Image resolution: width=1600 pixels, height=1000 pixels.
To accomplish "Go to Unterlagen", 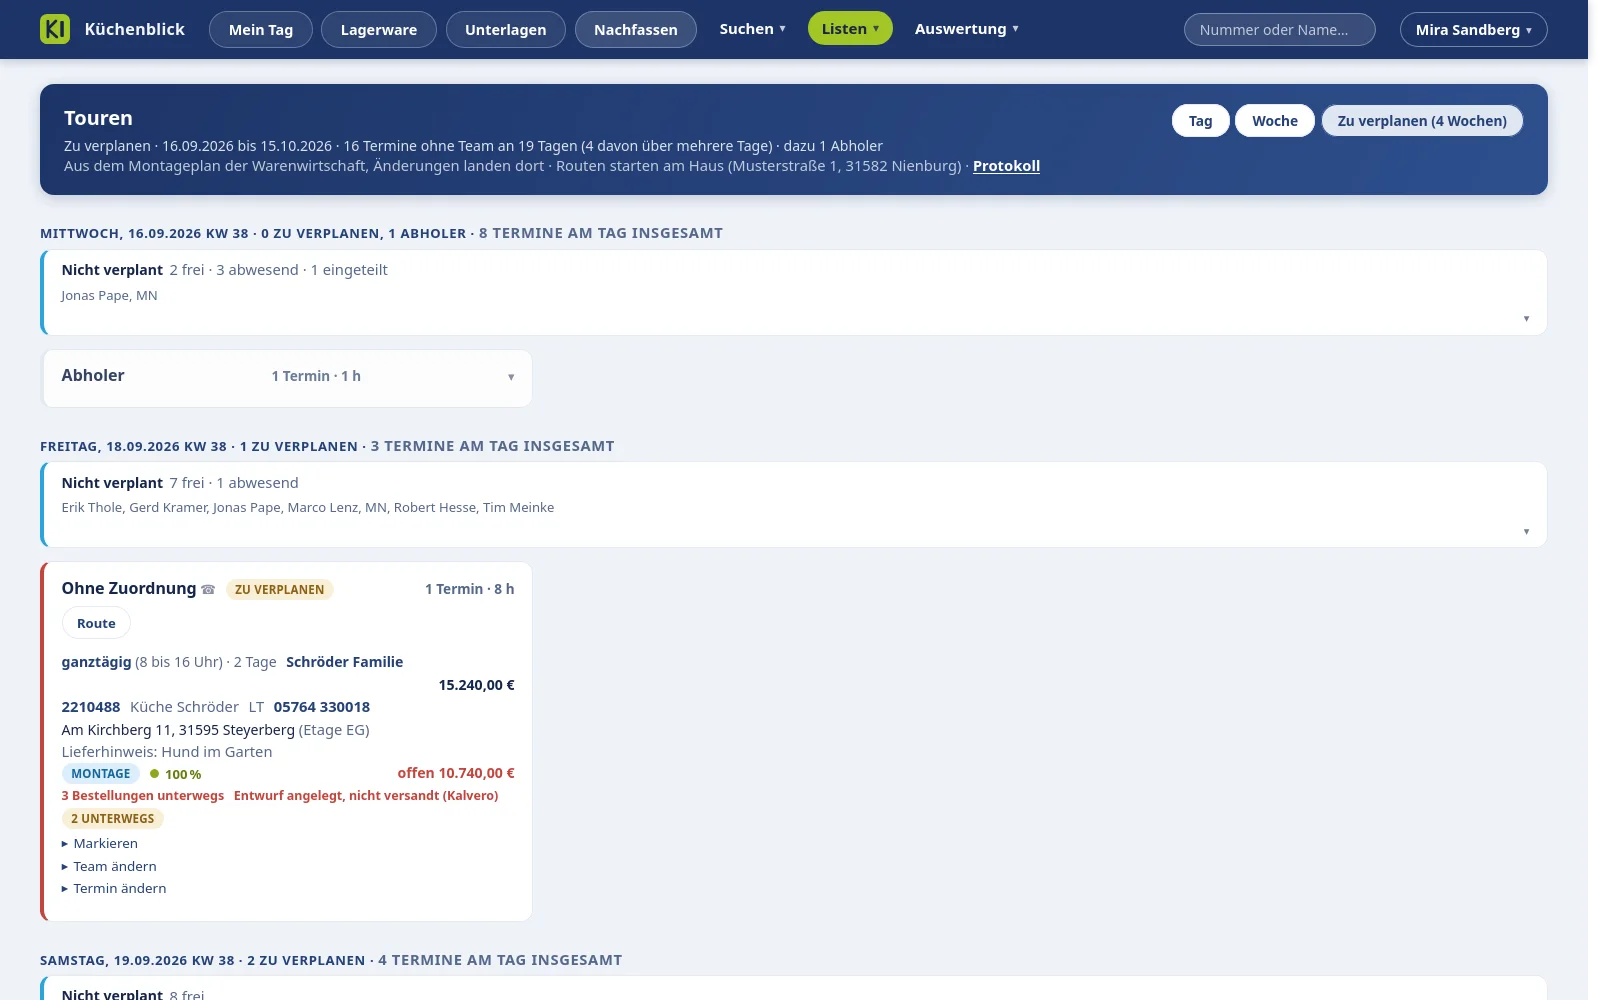I will 506,30.
